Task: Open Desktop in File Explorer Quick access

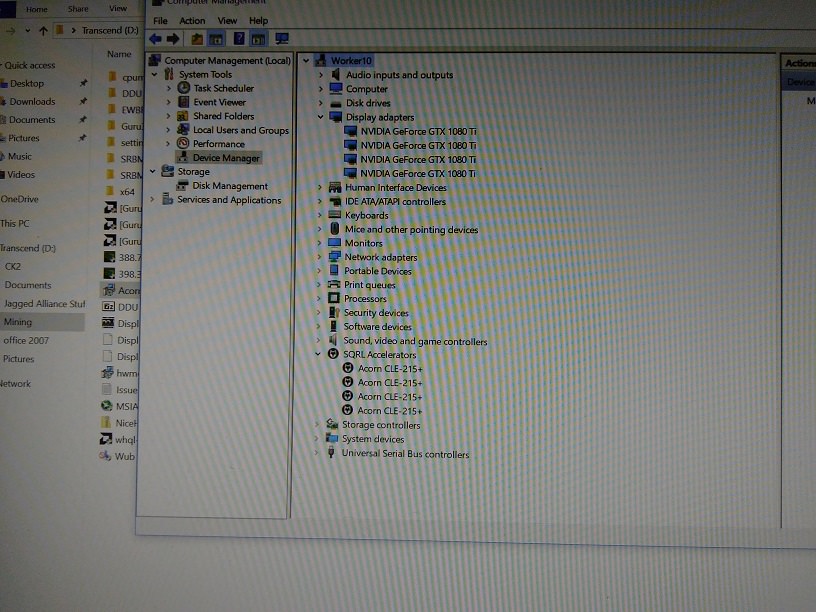Action: [x=27, y=83]
